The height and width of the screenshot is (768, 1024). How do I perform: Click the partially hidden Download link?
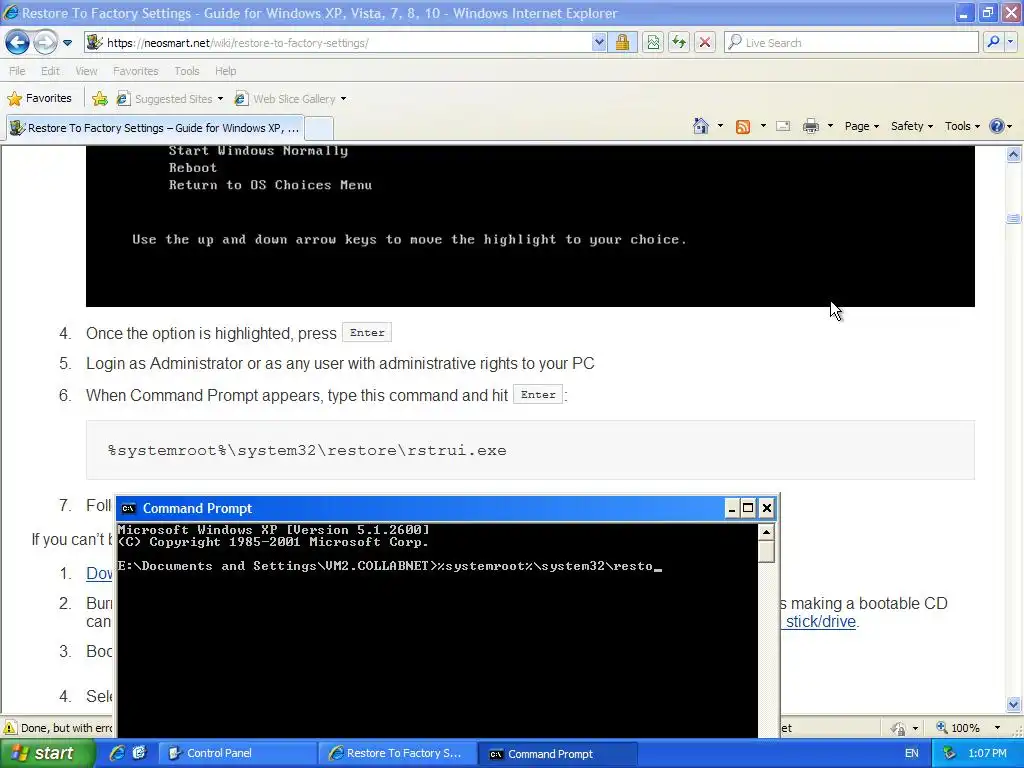[x=99, y=573]
